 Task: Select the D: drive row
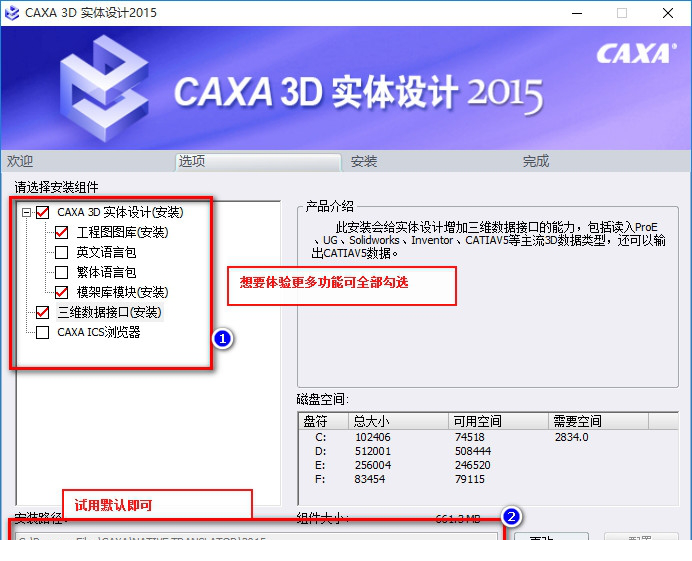tap(488, 451)
